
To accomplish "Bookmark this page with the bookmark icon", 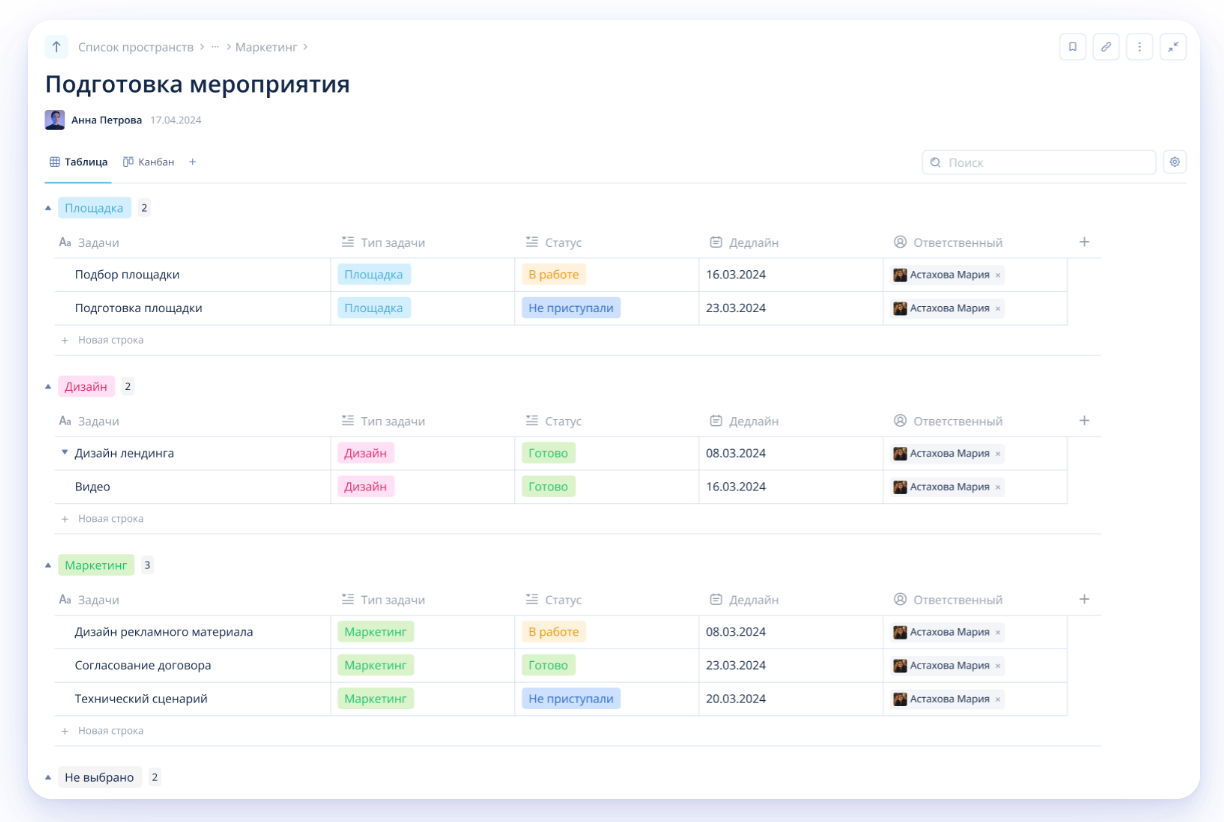I will [x=1072, y=47].
